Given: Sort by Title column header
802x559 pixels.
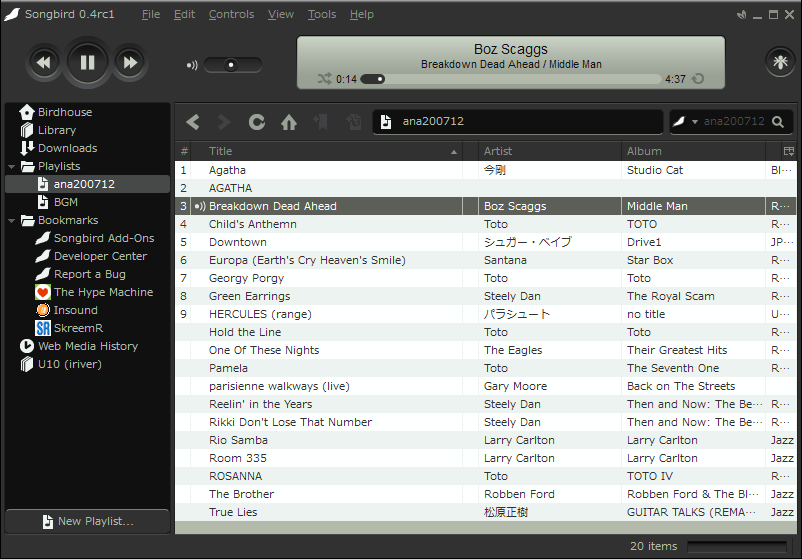Looking at the screenshot, I should (326, 151).
